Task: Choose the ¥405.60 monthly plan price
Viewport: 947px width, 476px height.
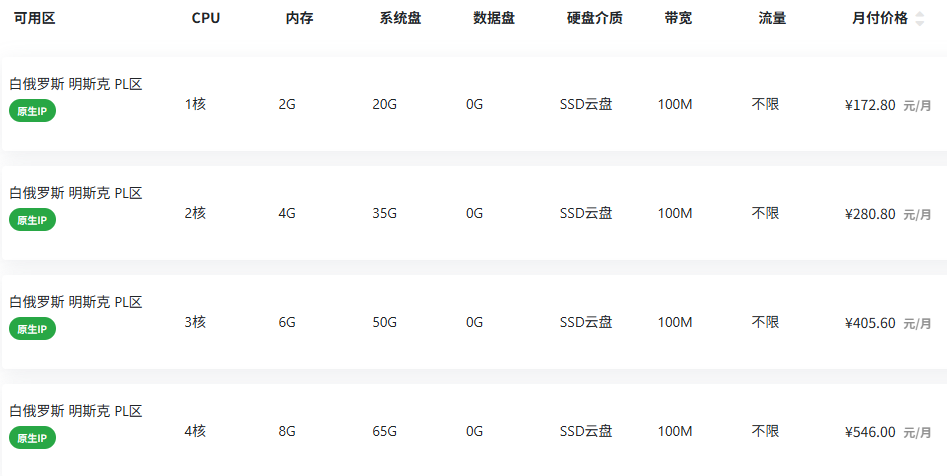Action: [870, 323]
